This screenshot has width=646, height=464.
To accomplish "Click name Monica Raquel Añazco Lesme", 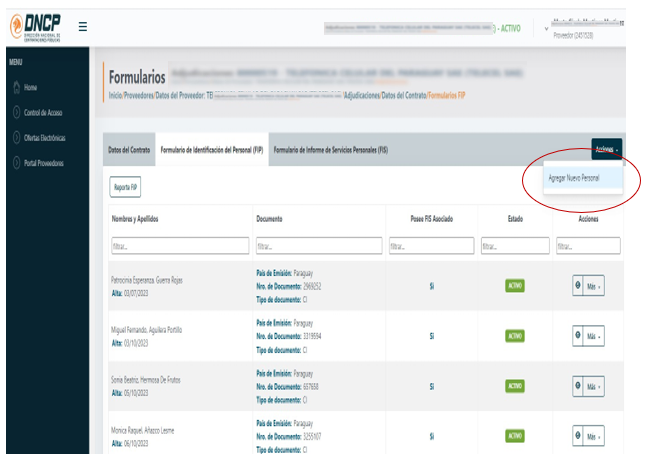I will (x=143, y=430).
